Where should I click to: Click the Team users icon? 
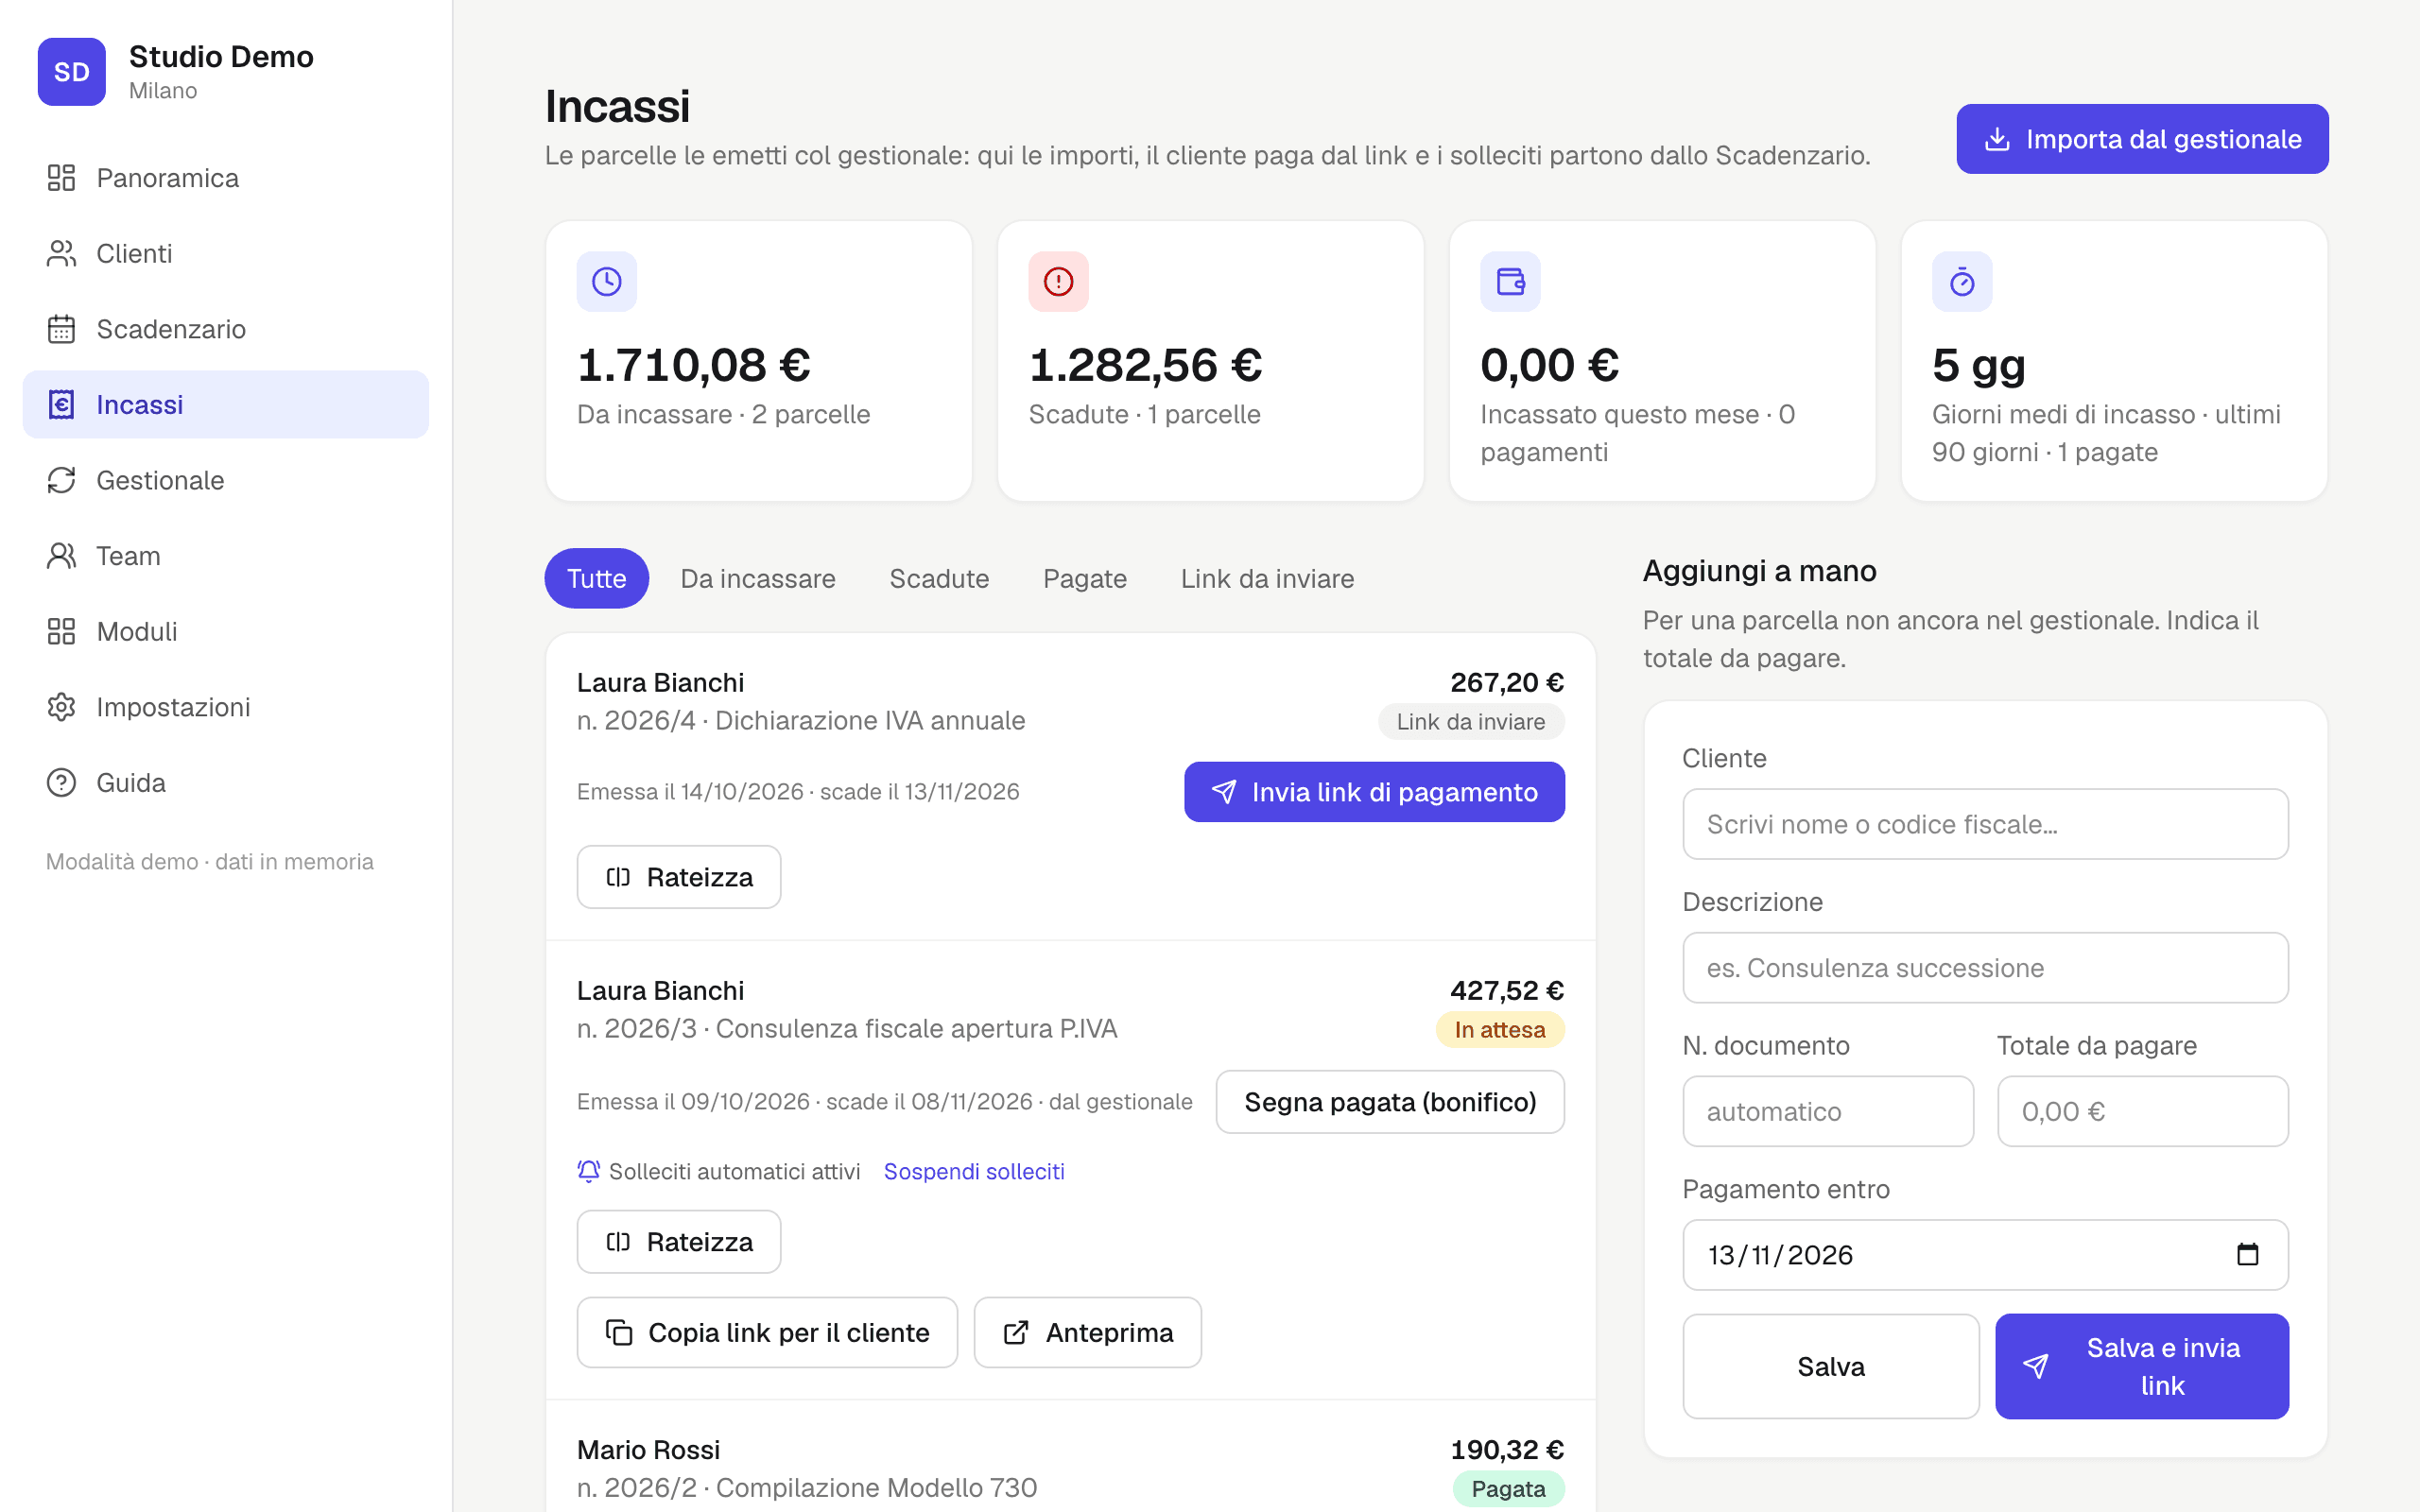pos(61,556)
